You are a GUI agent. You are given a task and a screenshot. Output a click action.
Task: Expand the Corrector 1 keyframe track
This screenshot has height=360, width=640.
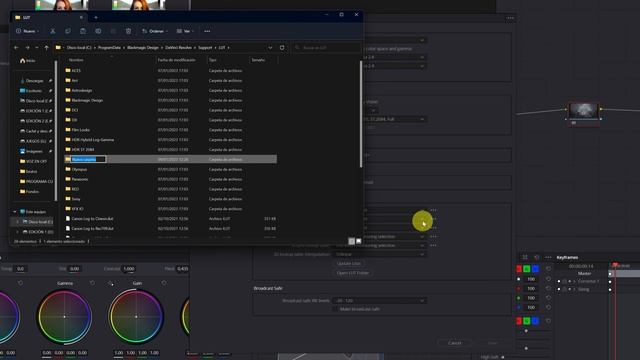[x=574, y=281]
